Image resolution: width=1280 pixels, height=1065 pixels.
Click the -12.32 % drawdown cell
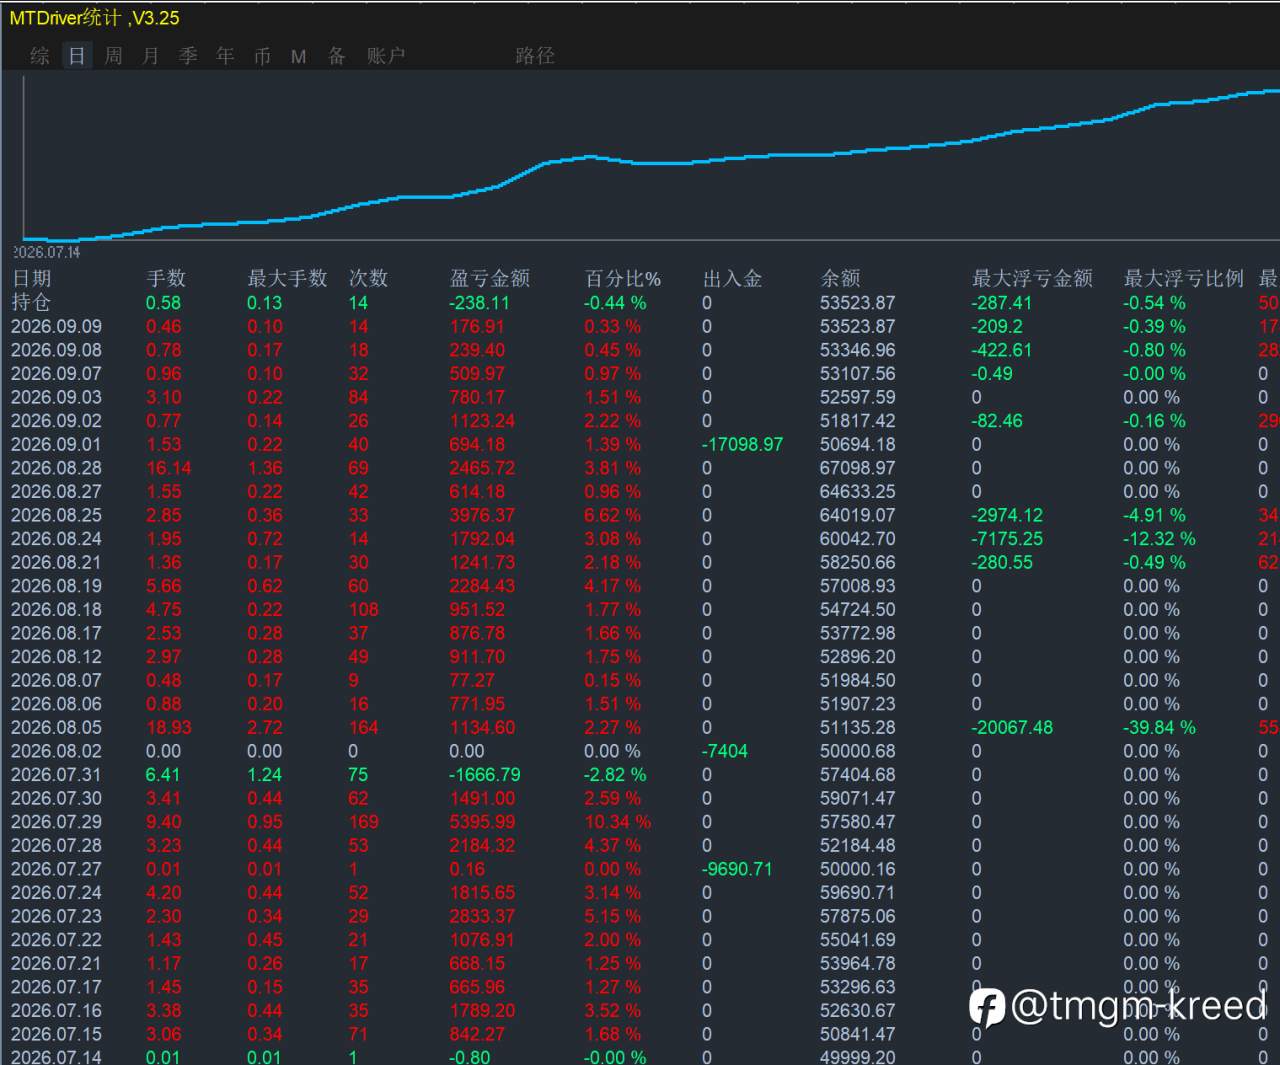pyautogui.click(x=1159, y=539)
